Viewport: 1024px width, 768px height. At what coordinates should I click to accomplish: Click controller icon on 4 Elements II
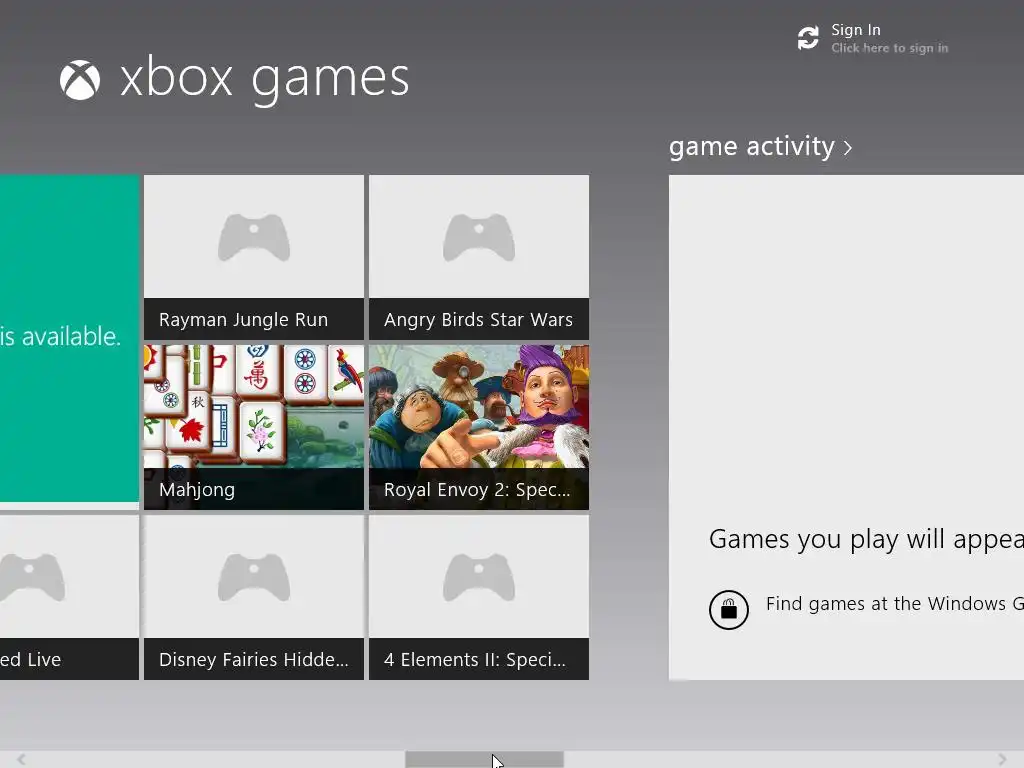pyautogui.click(x=479, y=577)
